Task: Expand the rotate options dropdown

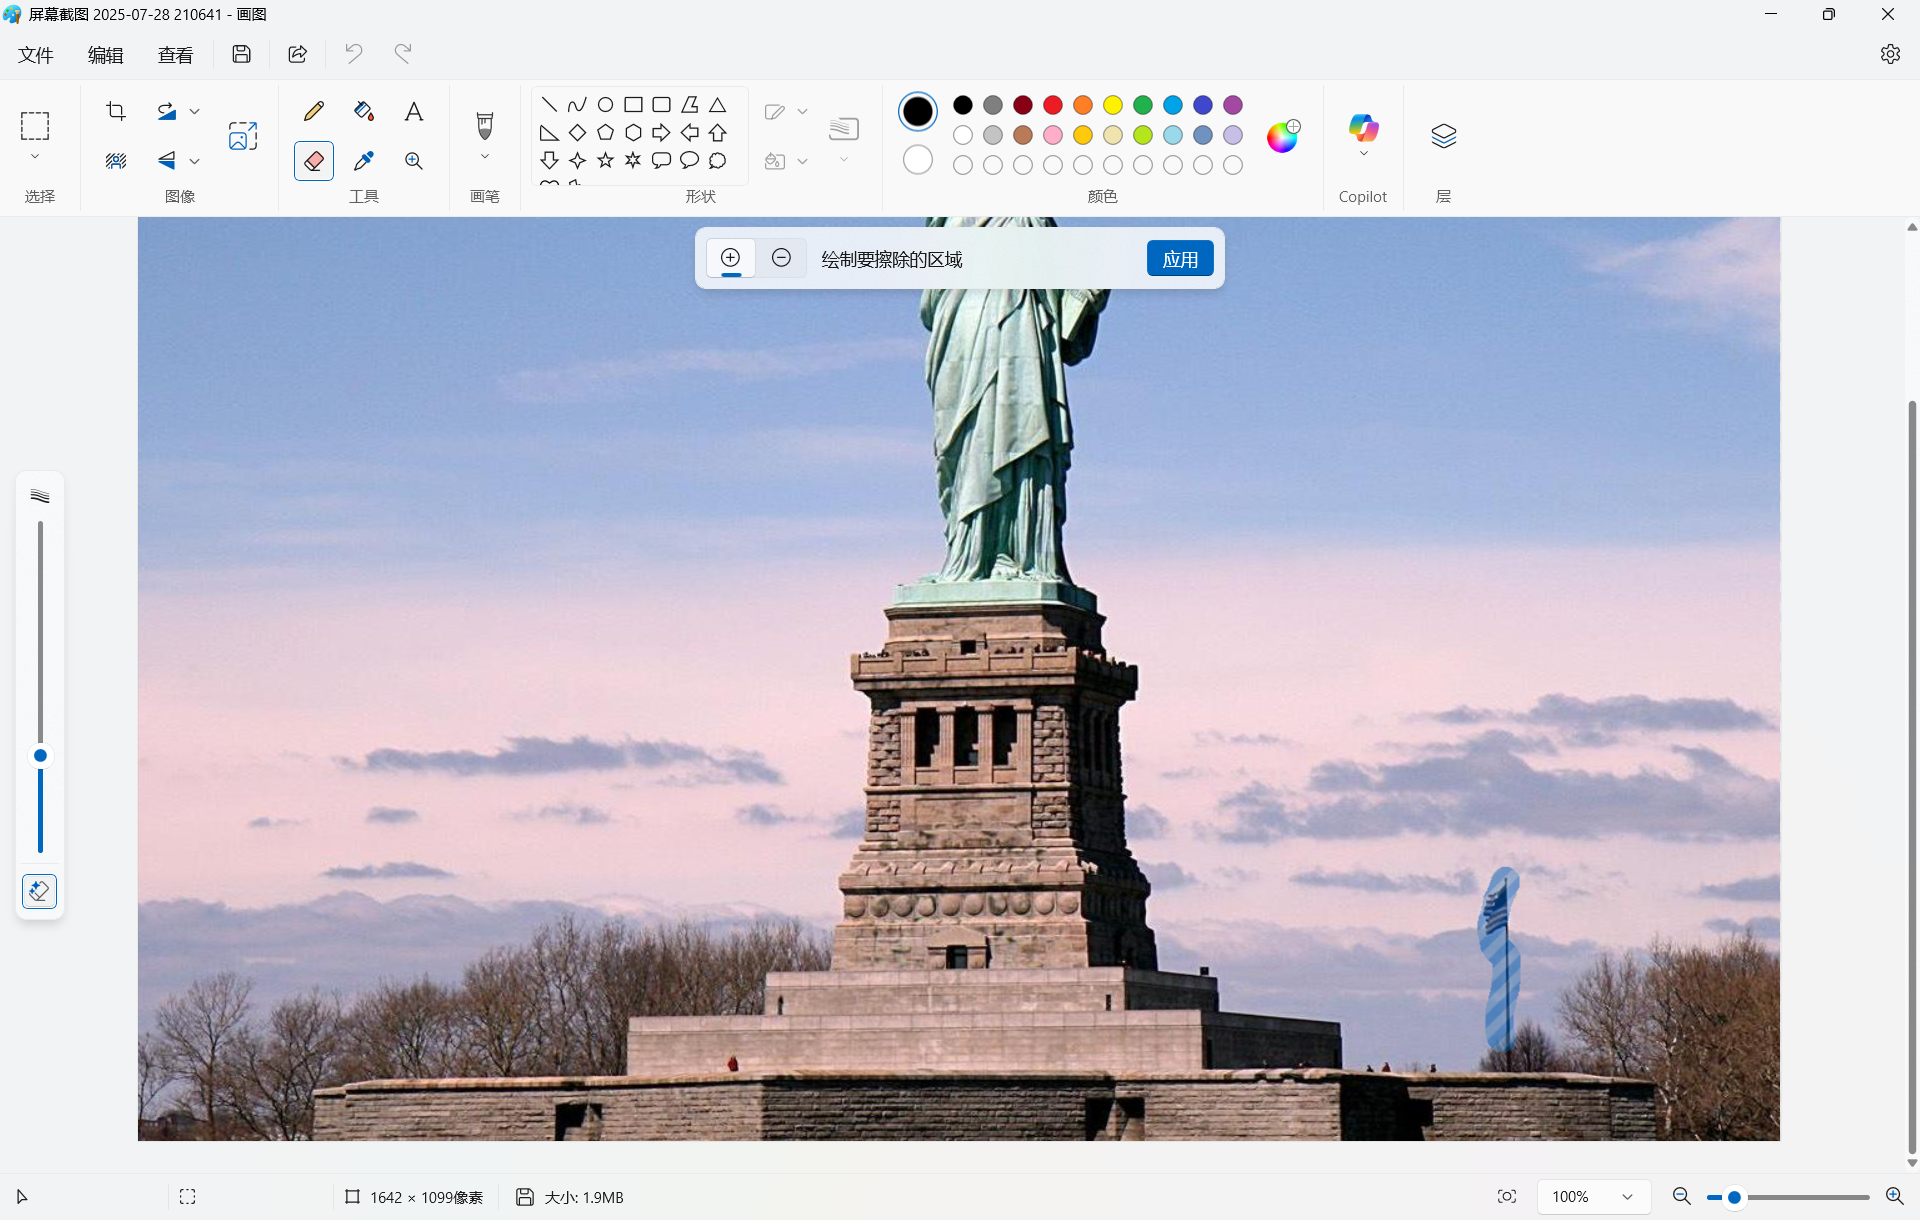Action: point(195,112)
